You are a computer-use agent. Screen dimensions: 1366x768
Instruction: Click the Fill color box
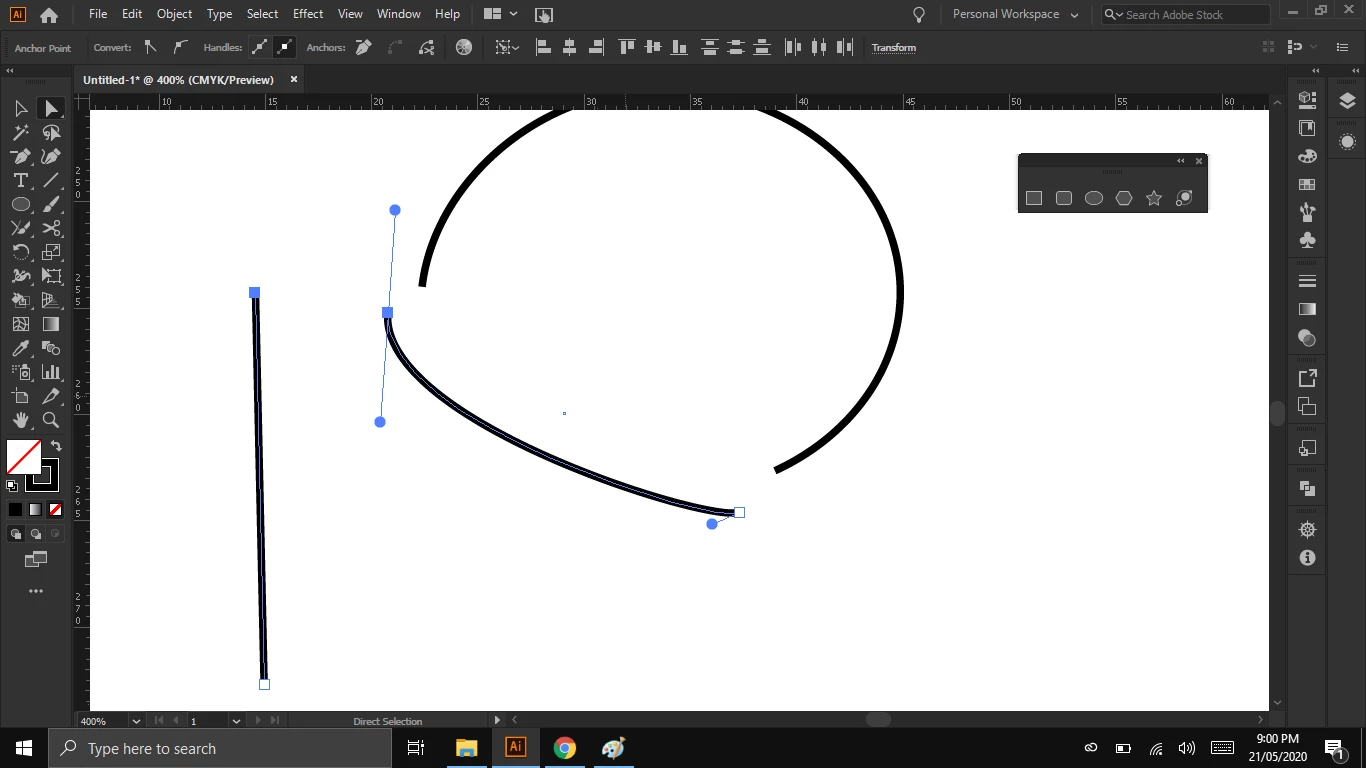23,457
